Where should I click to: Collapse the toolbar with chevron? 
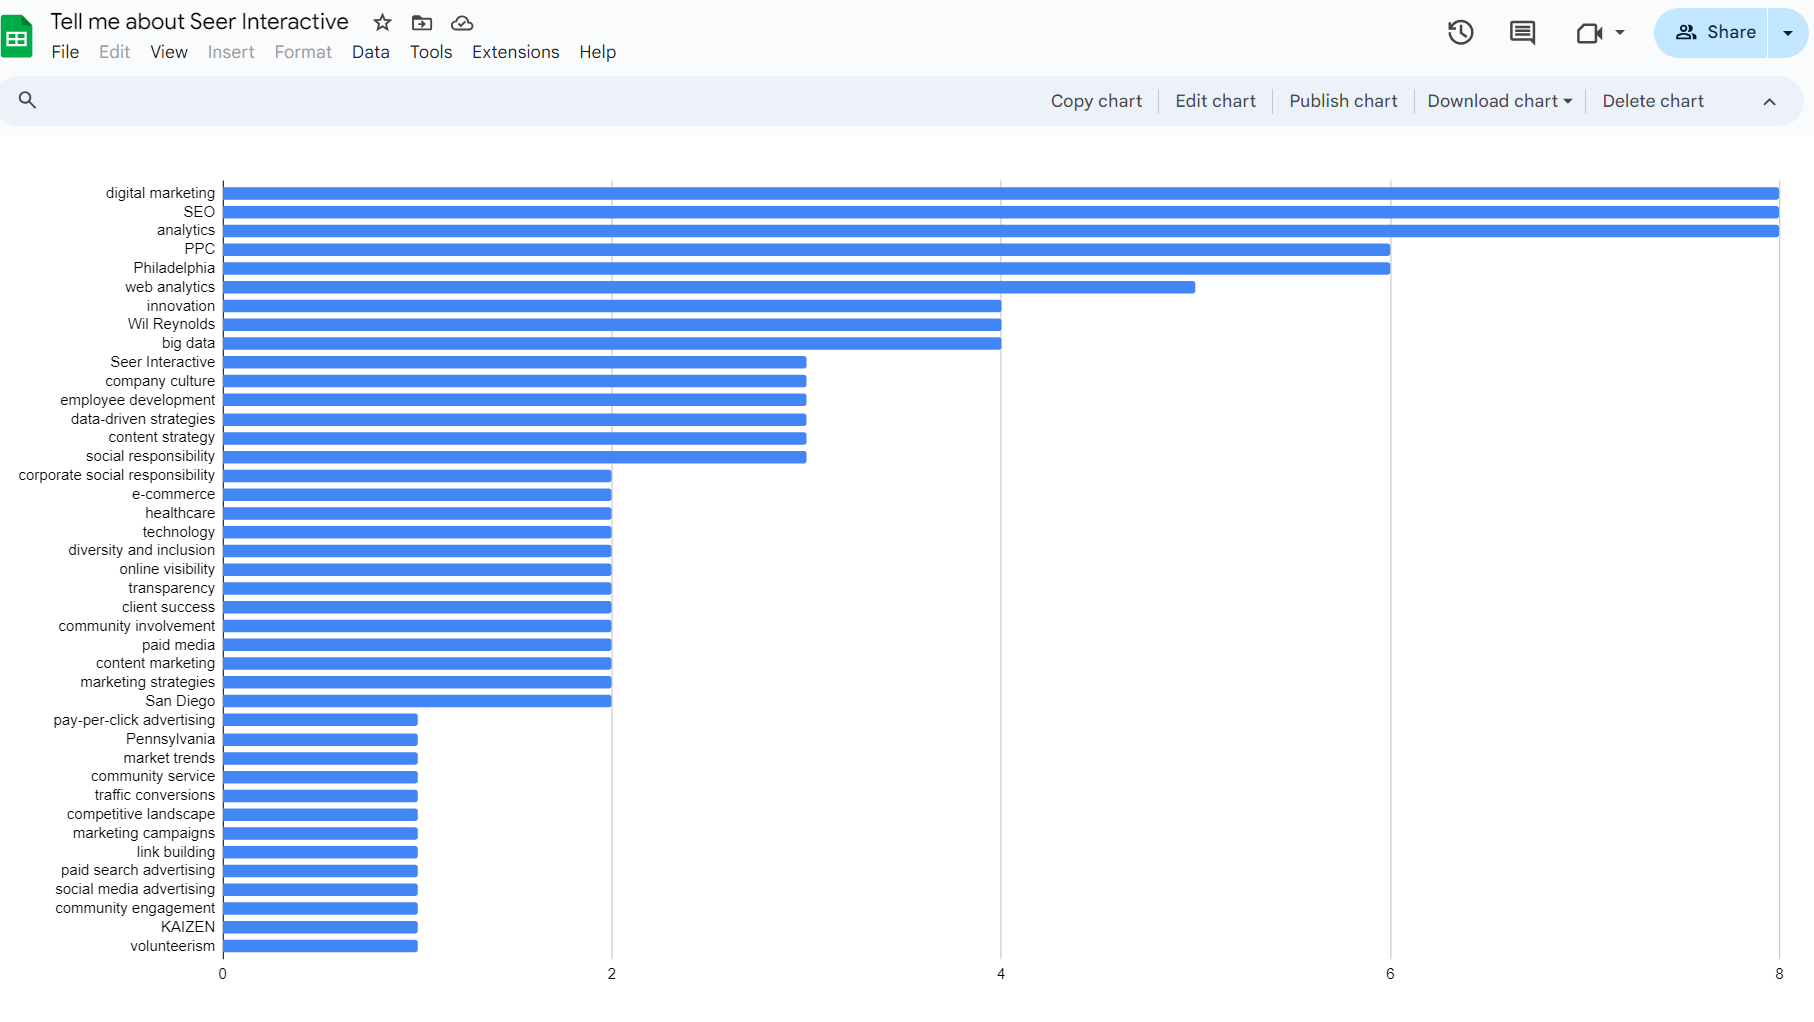pyautogui.click(x=1769, y=101)
